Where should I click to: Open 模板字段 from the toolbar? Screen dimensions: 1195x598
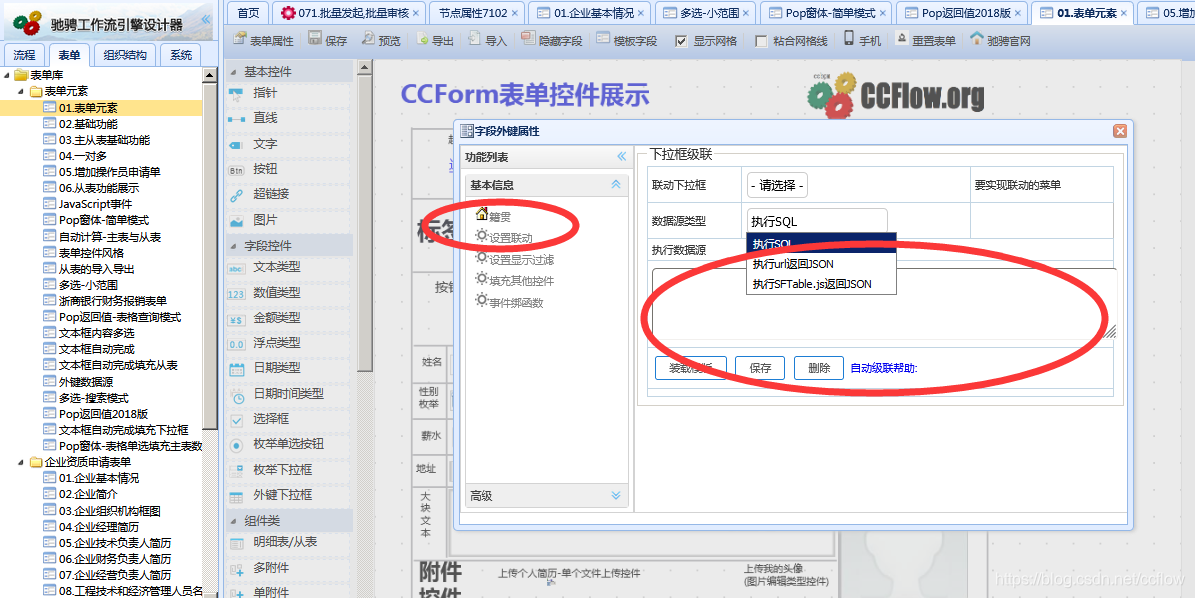click(x=626, y=40)
